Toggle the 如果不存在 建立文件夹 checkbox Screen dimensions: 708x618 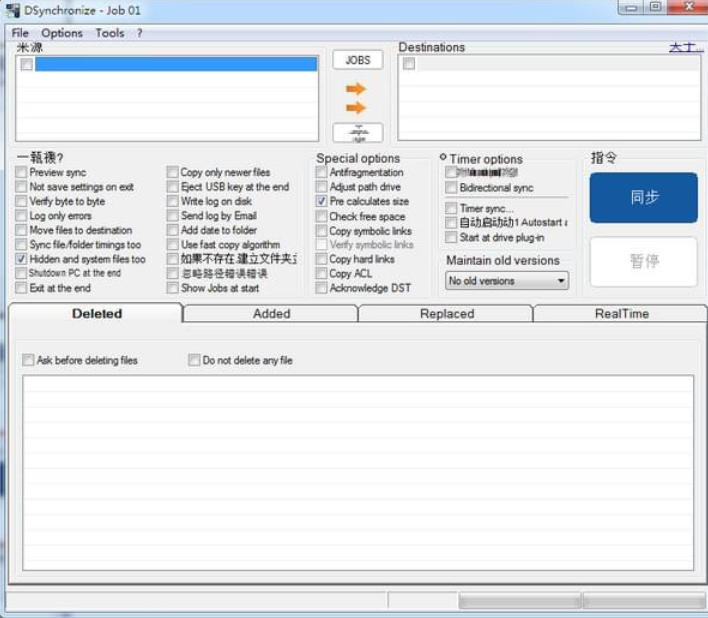click(172, 259)
